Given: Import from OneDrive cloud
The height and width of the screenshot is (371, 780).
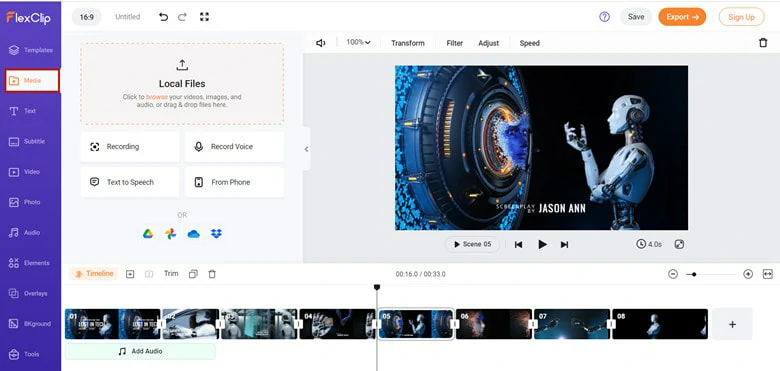Looking at the screenshot, I should 194,234.
